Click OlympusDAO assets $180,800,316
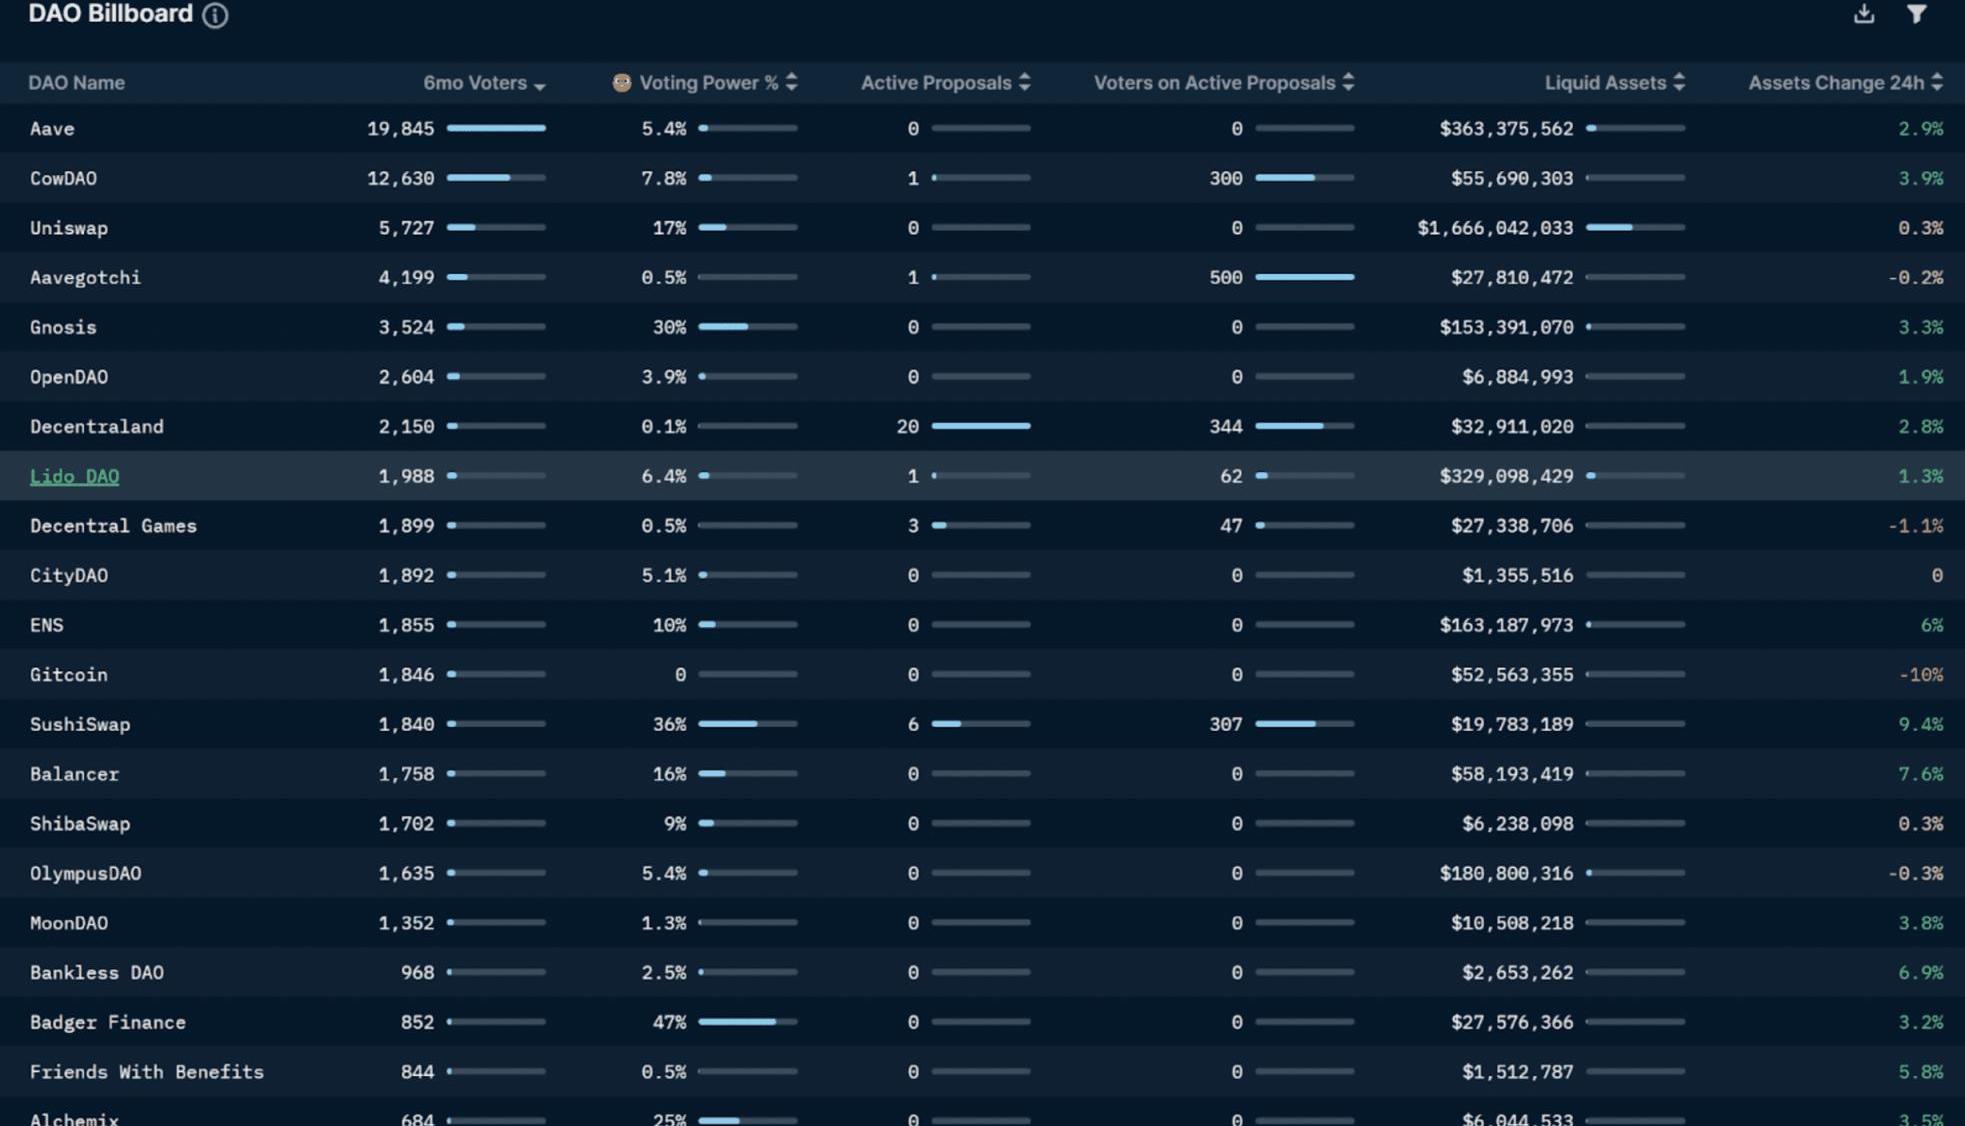The image size is (1965, 1126). click(x=1506, y=873)
